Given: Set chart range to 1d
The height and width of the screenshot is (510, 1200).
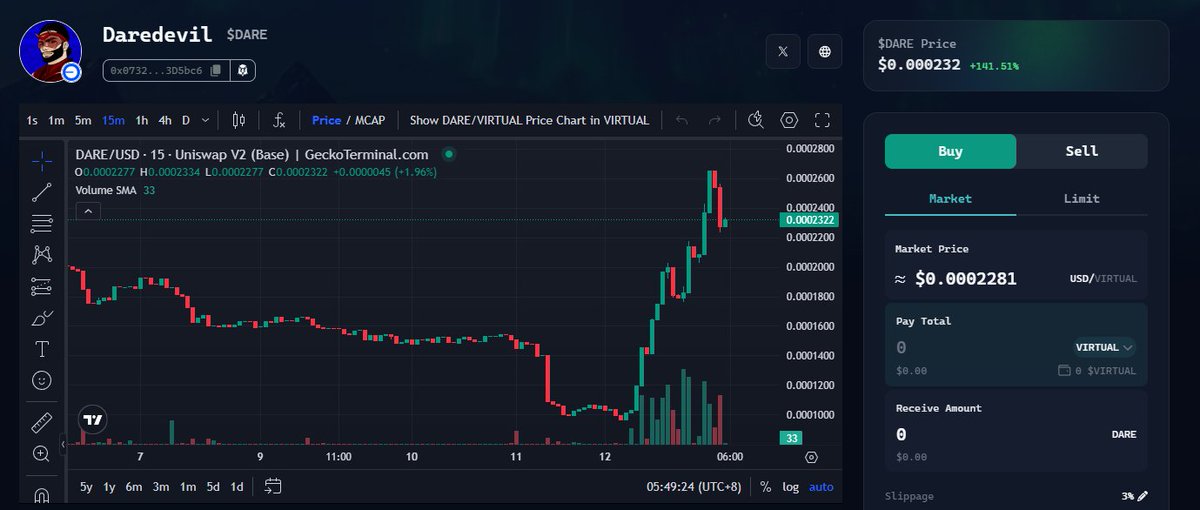Looking at the screenshot, I should [237, 487].
